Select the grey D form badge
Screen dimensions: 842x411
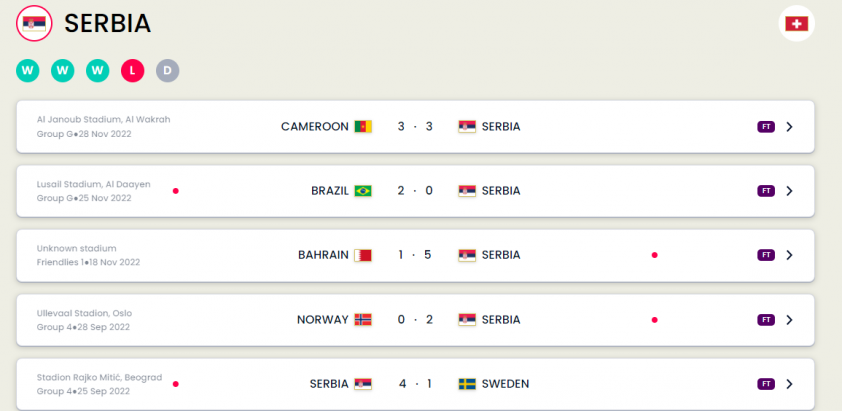click(x=168, y=70)
